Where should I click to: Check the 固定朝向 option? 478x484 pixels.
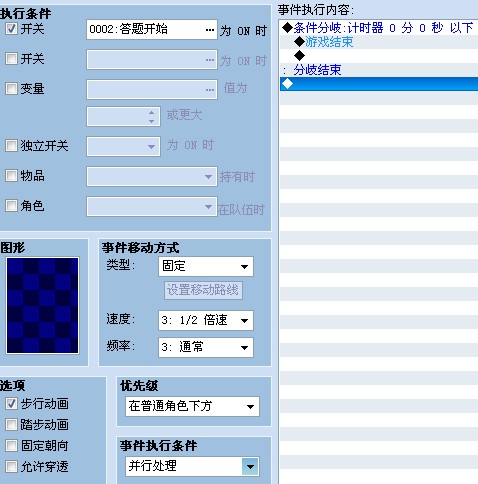point(11,446)
